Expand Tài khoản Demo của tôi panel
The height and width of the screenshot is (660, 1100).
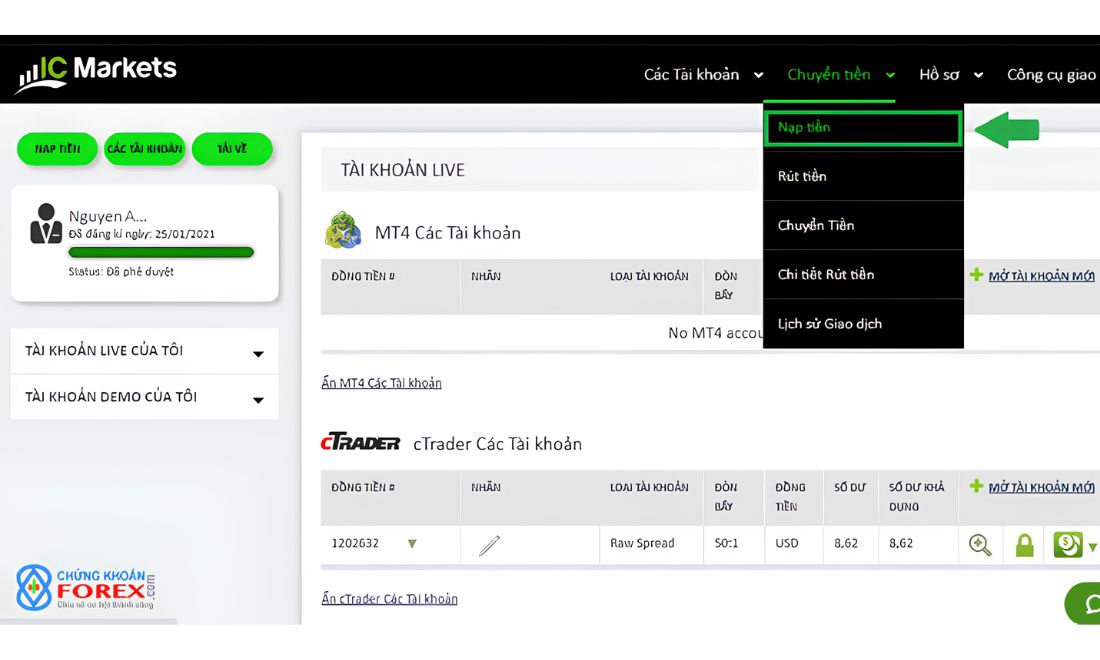click(145, 397)
